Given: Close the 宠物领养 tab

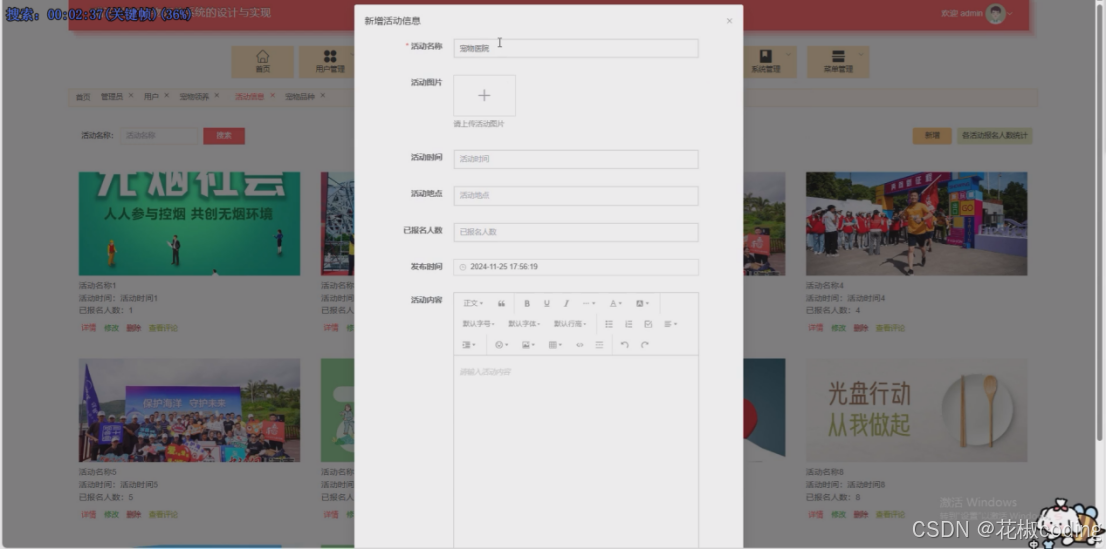Looking at the screenshot, I should coord(217,95).
